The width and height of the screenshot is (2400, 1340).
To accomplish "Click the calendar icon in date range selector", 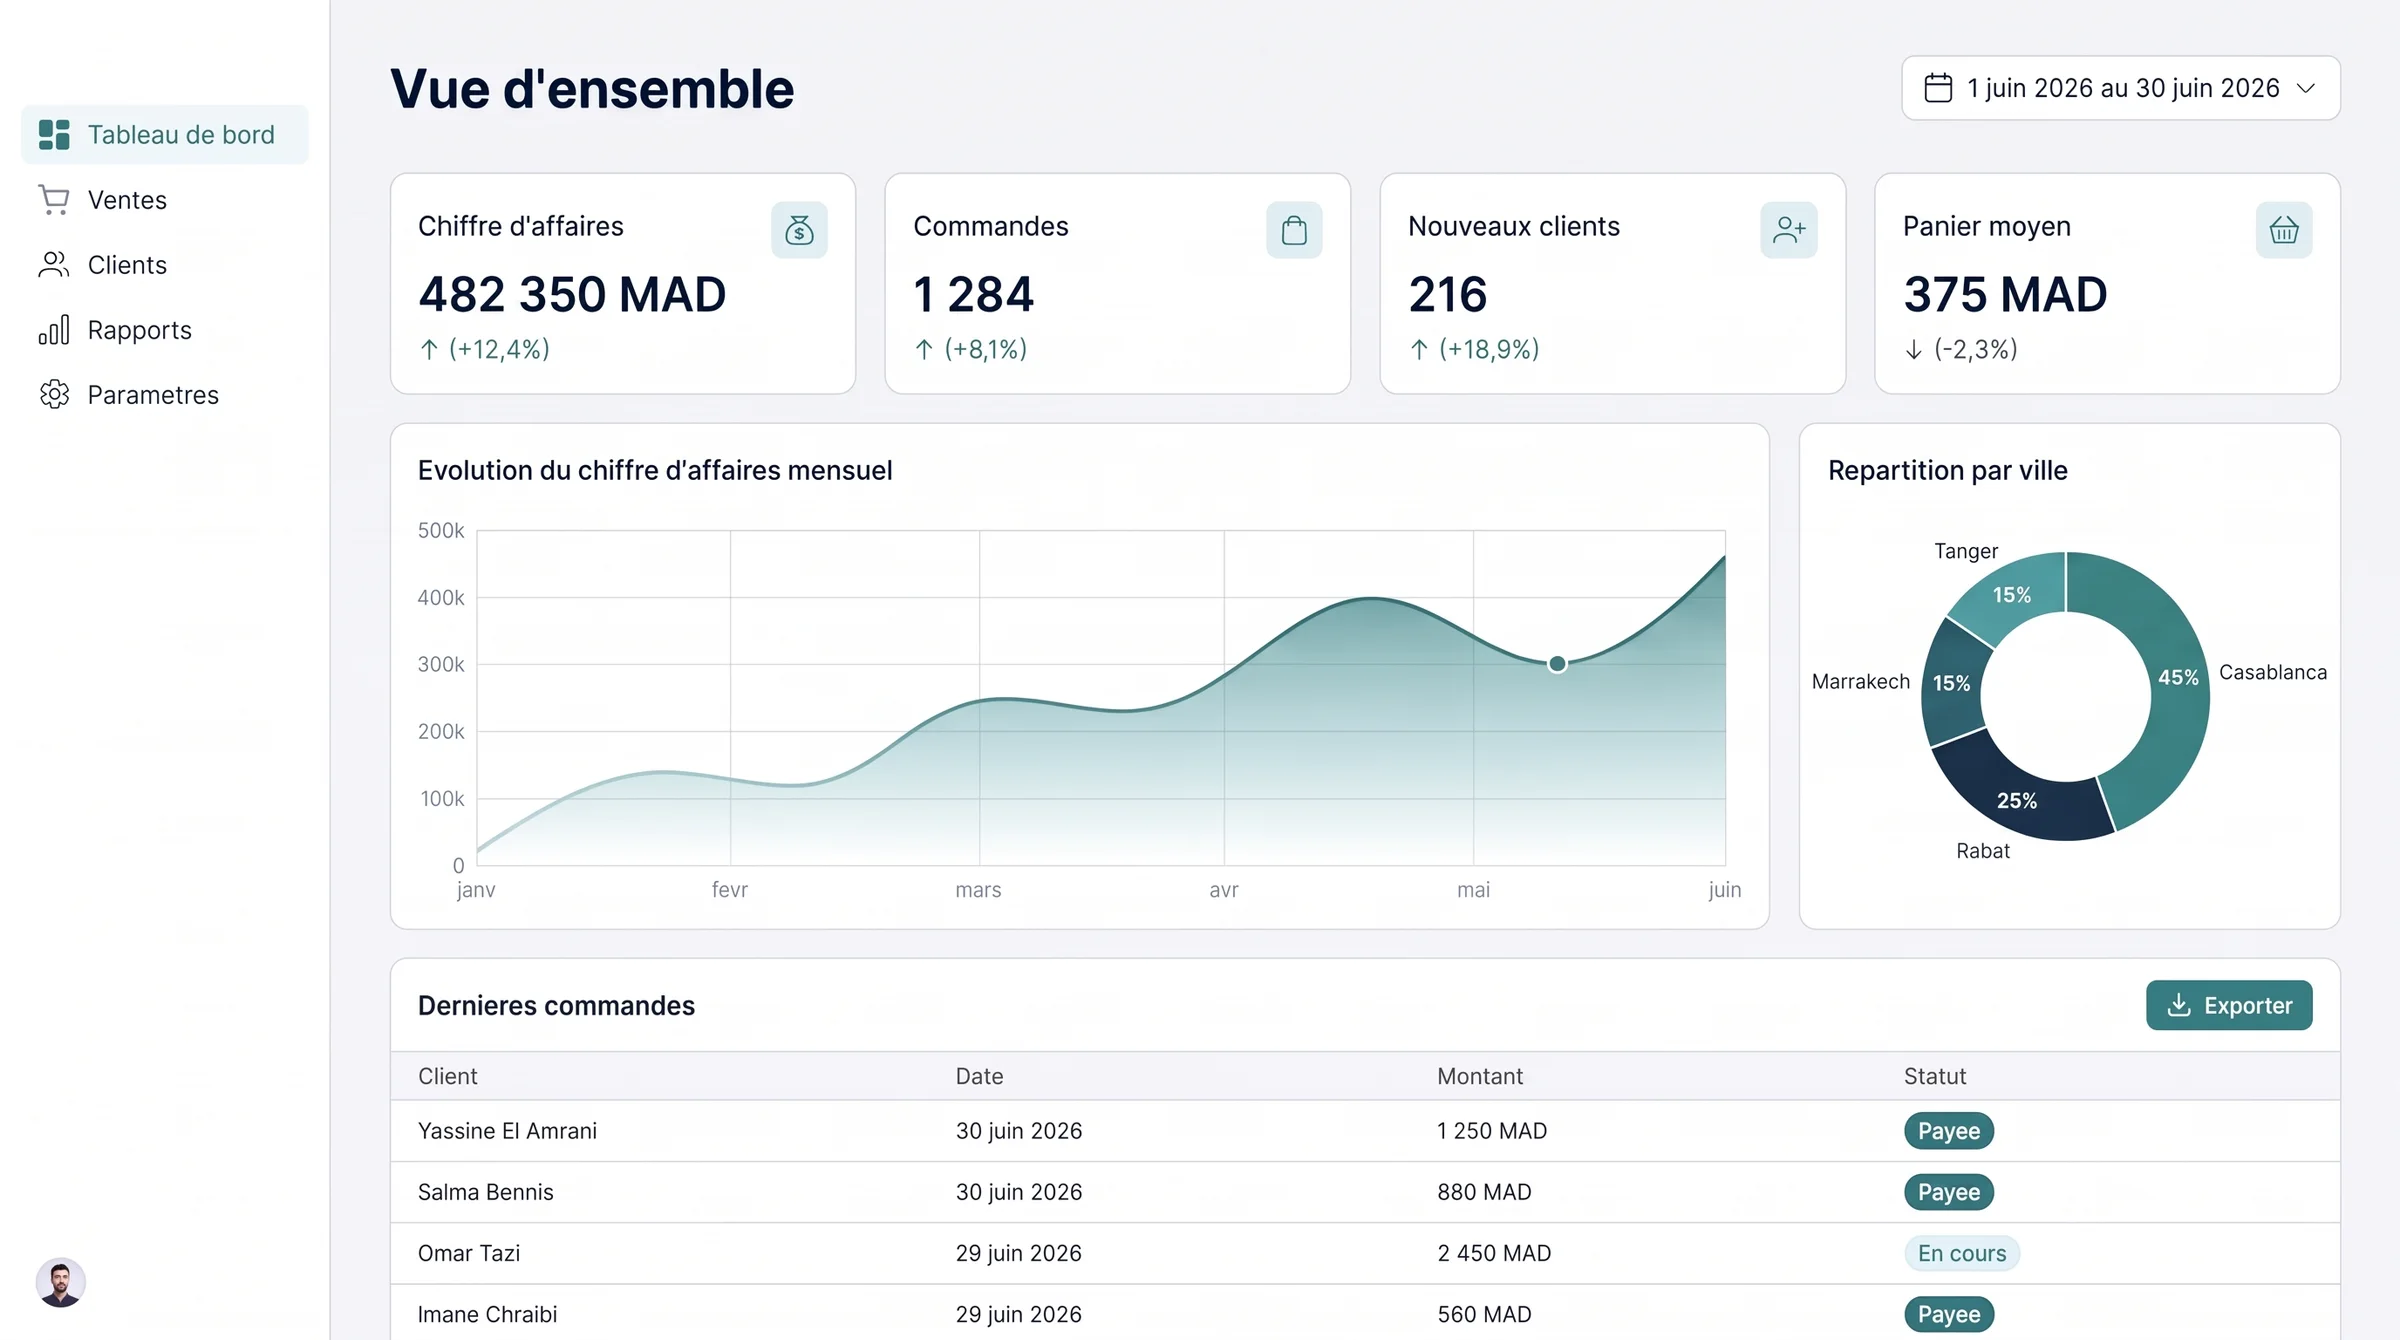I will [x=1938, y=88].
